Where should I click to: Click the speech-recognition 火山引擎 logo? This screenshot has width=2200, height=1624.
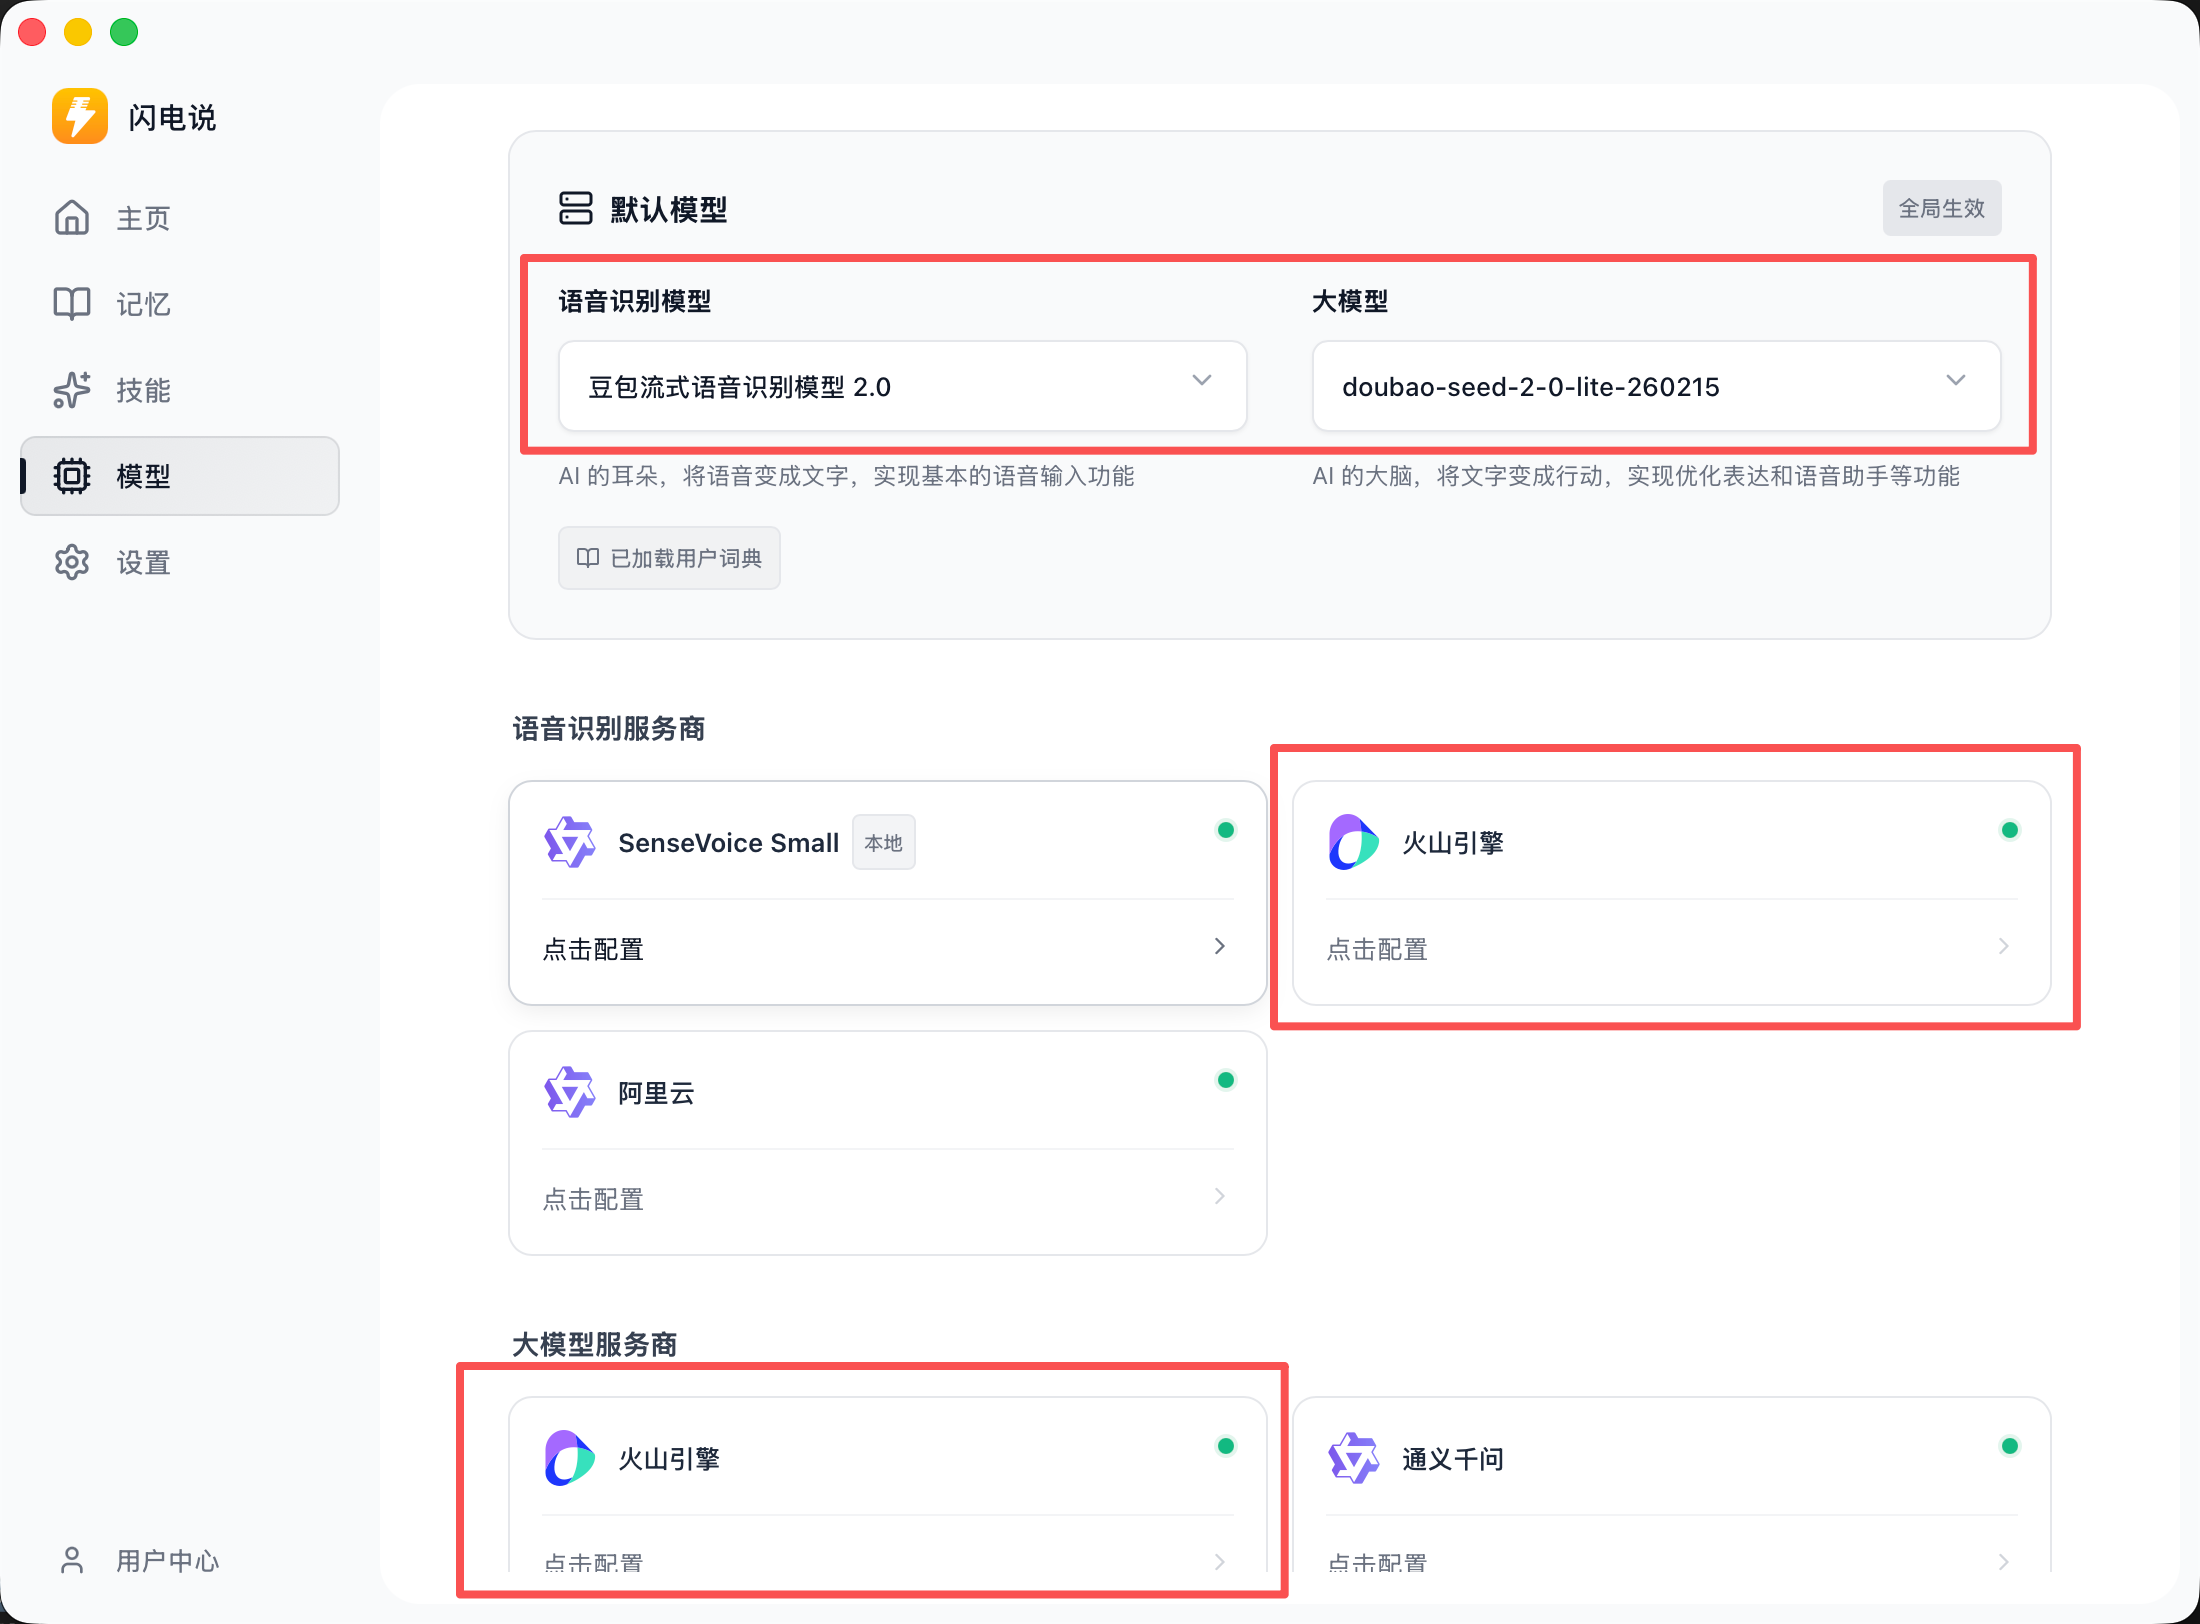[1354, 842]
